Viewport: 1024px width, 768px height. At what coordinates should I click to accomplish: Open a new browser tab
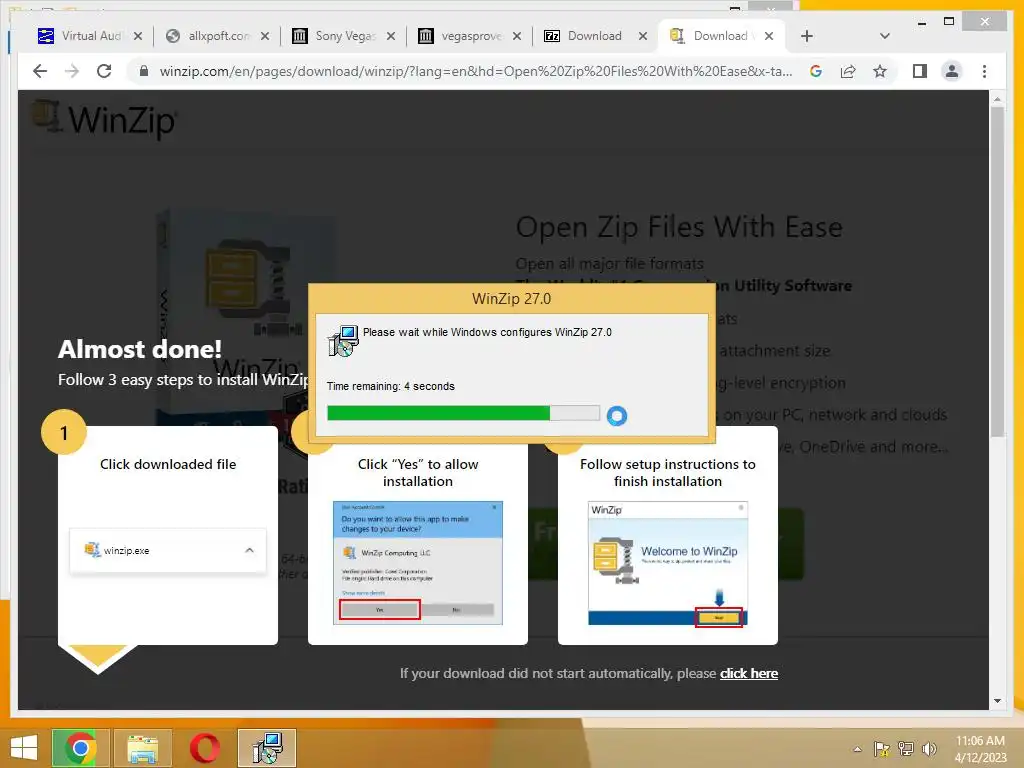pos(807,36)
